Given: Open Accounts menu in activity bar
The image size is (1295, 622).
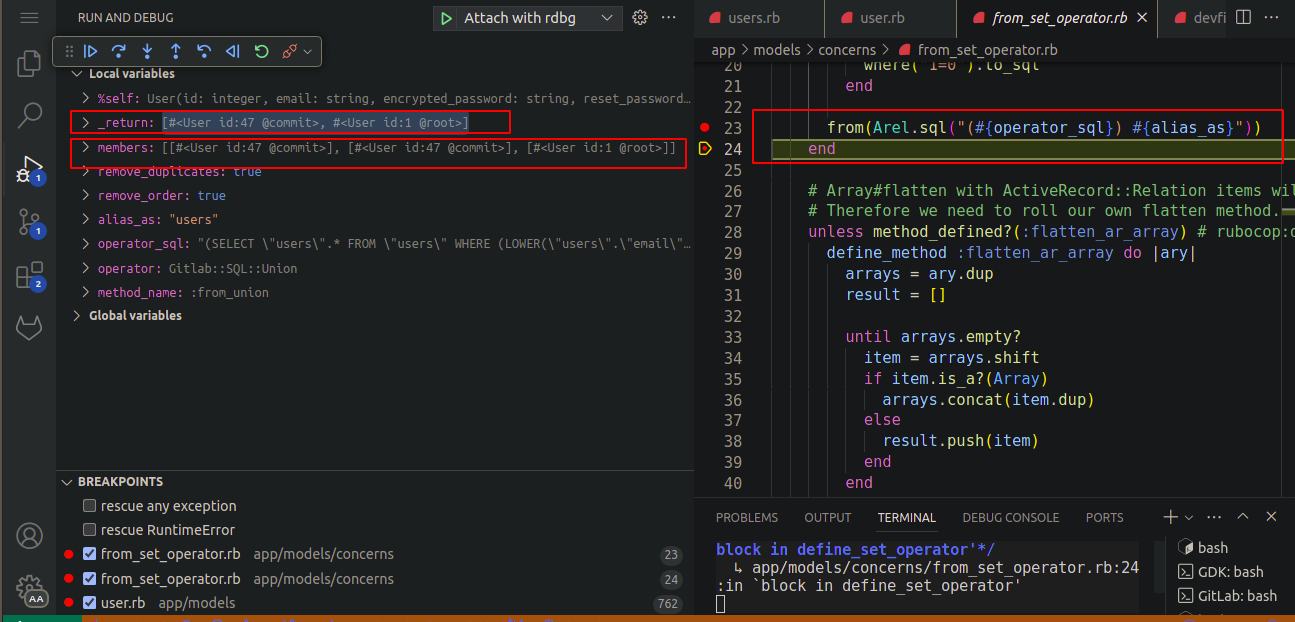Looking at the screenshot, I should coord(29,536).
